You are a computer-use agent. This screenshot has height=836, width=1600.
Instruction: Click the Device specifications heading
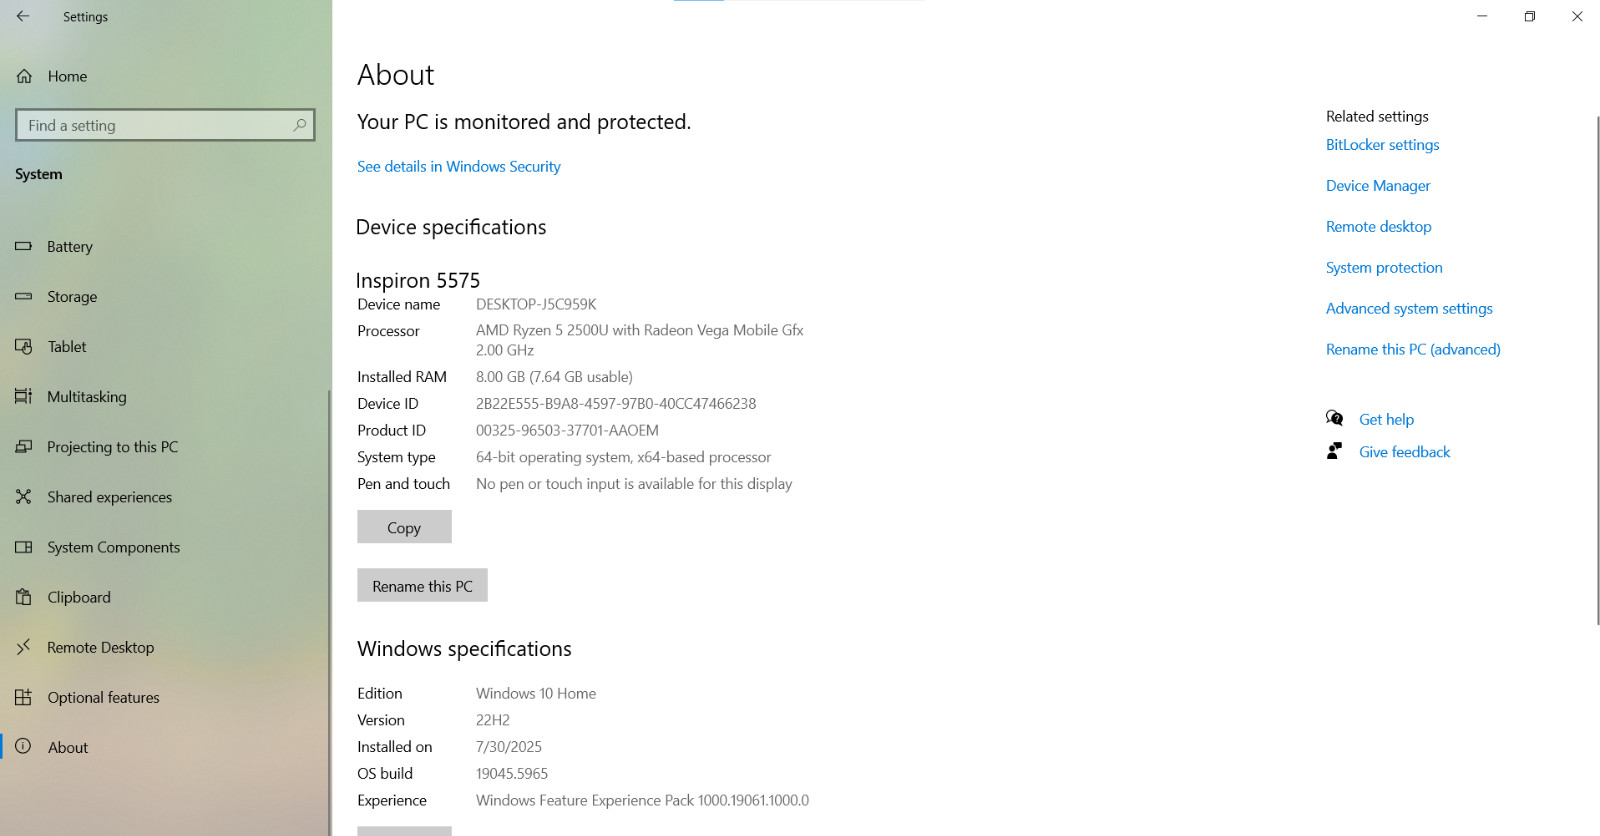(x=451, y=227)
